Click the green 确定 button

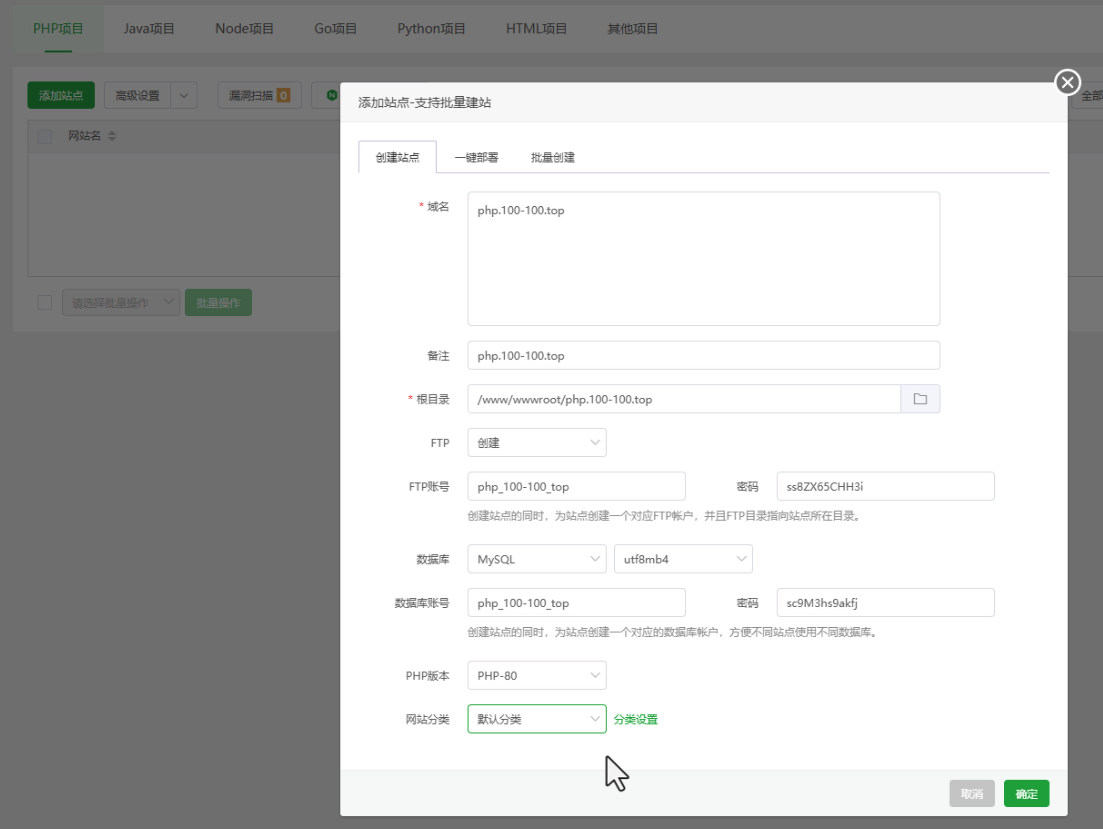[x=1026, y=794]
